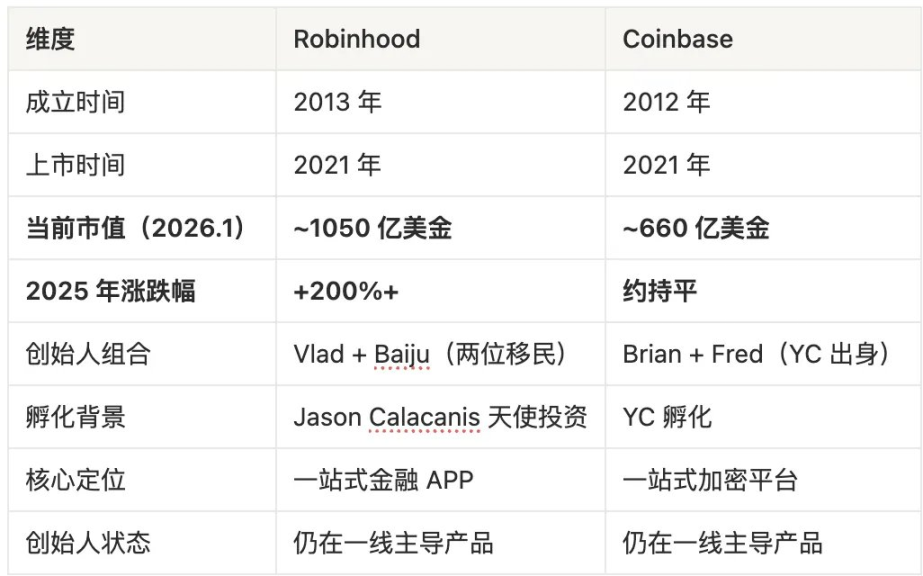
Task: Select the Brian + Fred（YC 出身）cell
Action: (x=756, y=354)
